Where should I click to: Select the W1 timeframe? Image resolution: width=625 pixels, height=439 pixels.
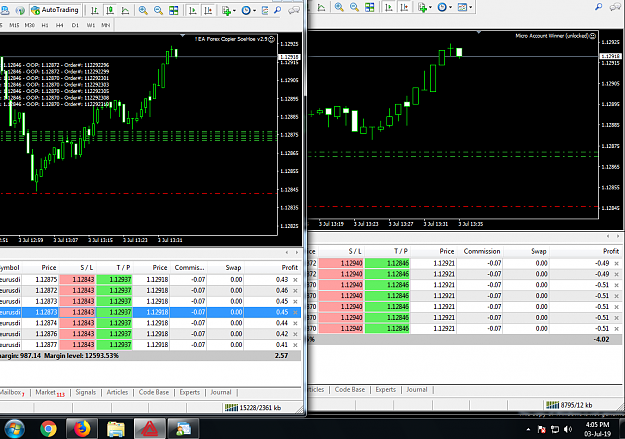point(90,25)
